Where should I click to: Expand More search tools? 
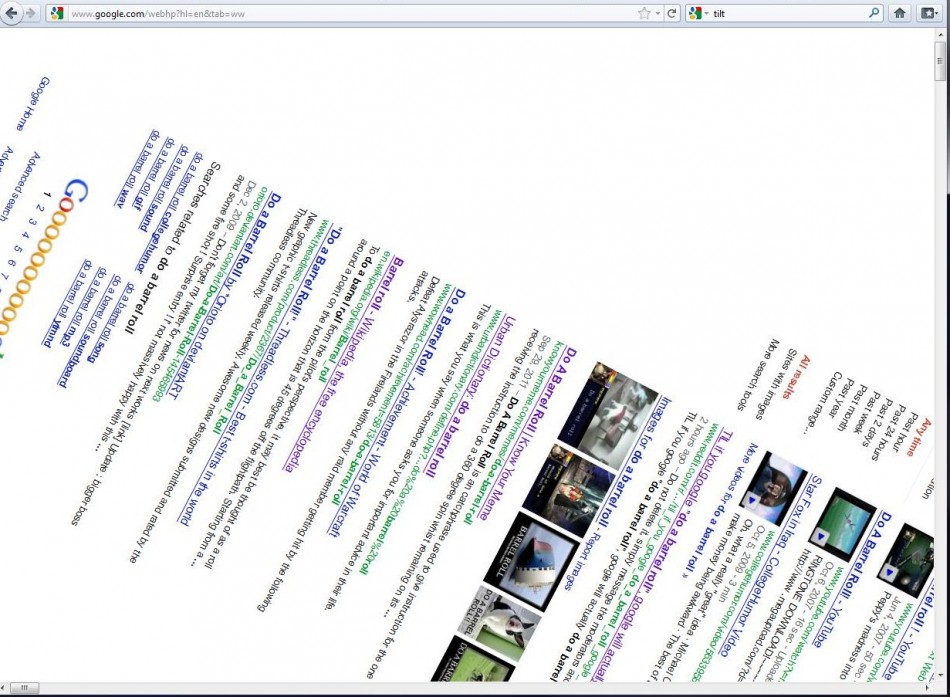point(756,375)
